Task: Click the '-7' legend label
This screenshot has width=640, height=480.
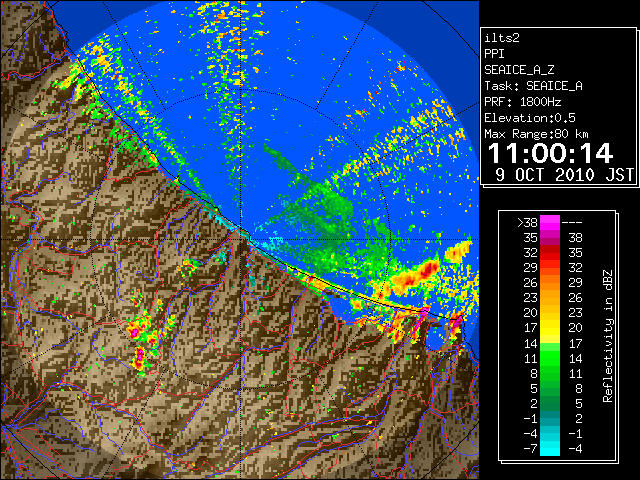Action: pyautogui.click(x=530, y=449)
